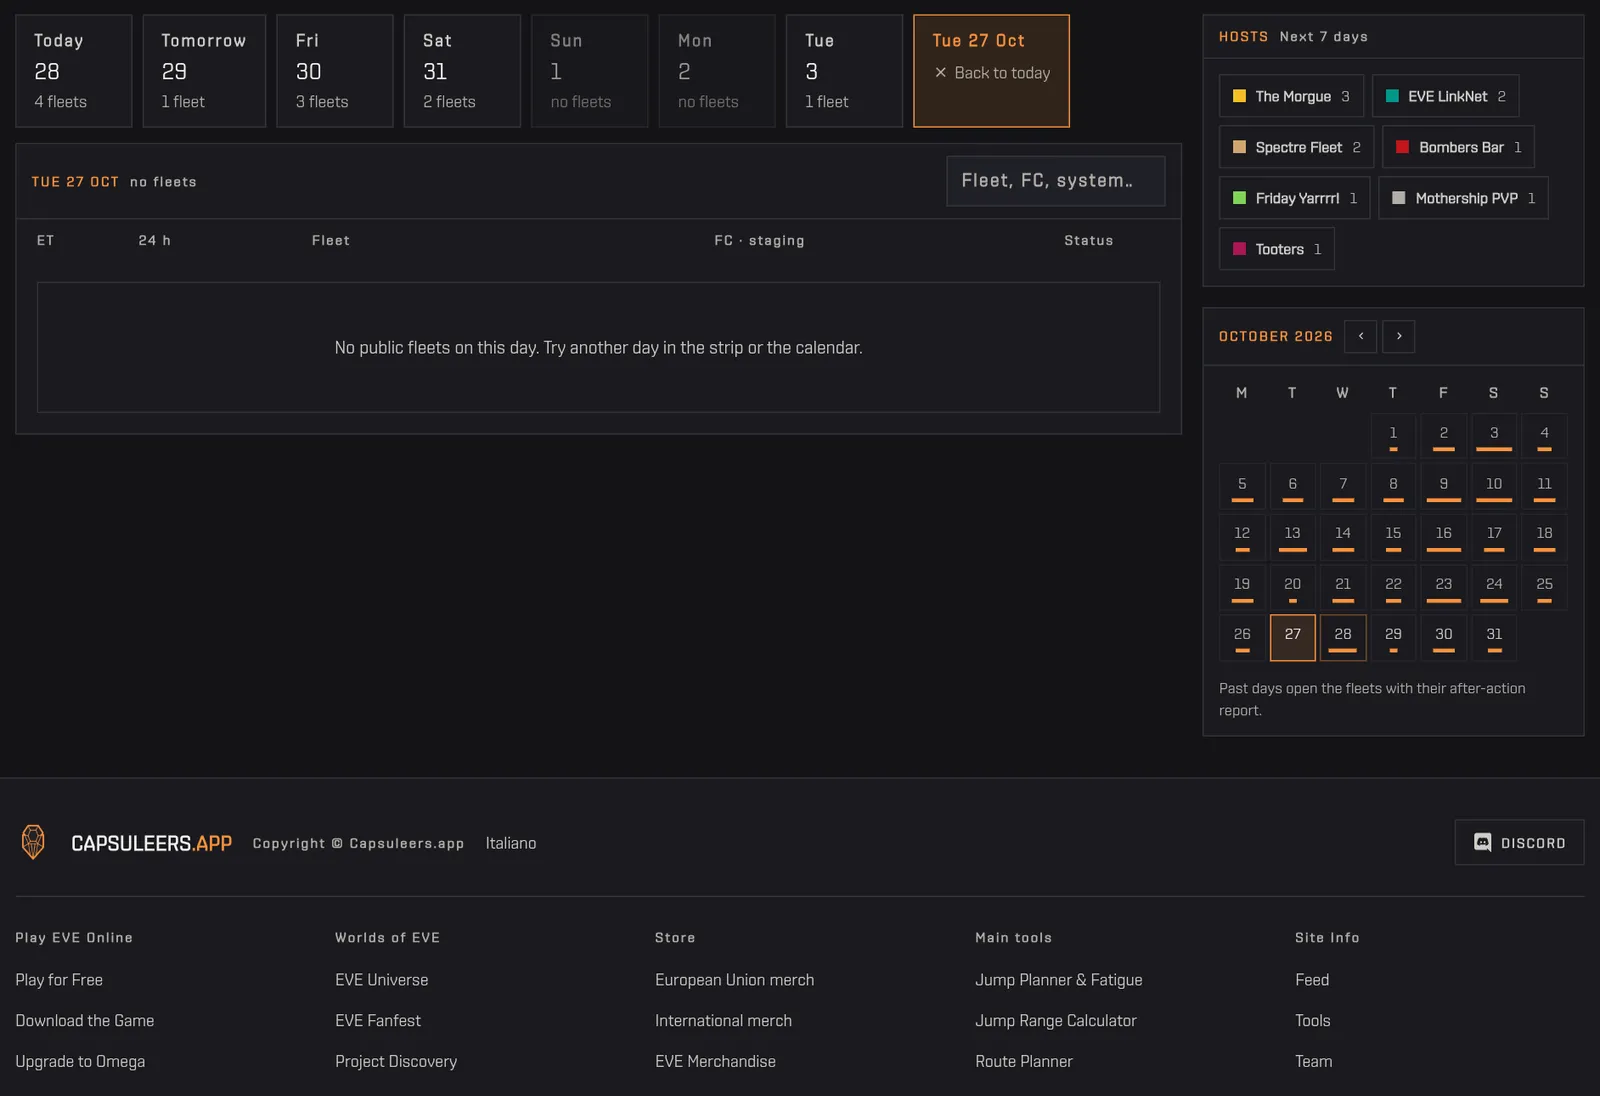Screen dimensions: 1600x1096
Task: Open the Tools page link
Action: [1313, 1020]
